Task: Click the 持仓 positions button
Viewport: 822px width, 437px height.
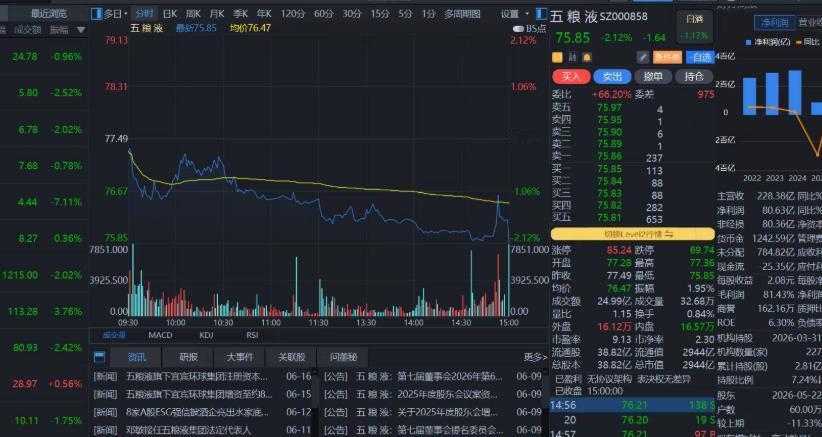Action: [x=694, y=77]
